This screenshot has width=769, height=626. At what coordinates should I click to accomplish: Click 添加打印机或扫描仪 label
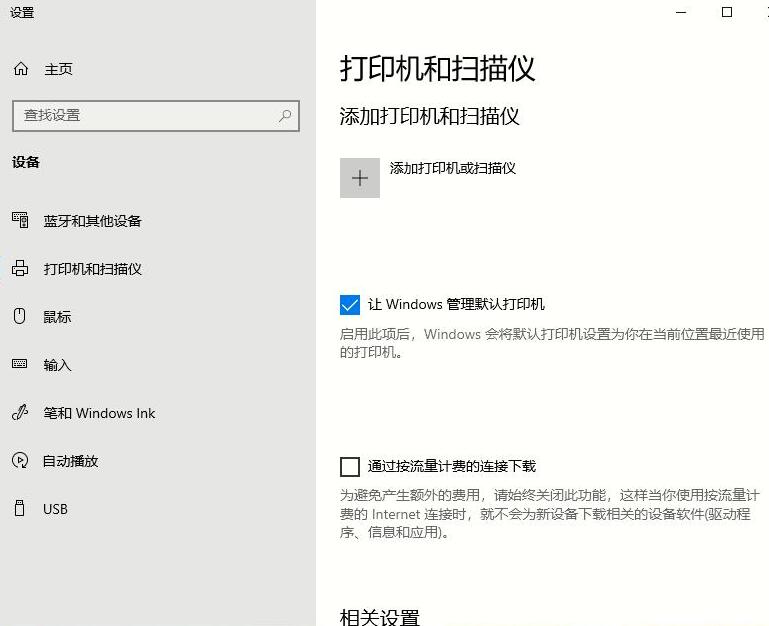(x=453, y=168)
